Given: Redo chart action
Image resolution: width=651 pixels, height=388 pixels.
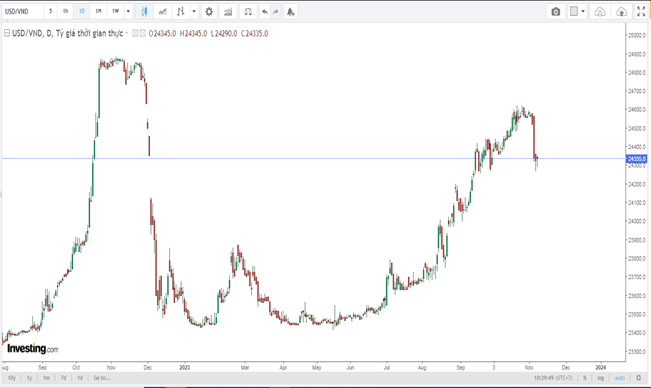Looking at the screenshot, I should [x=276, y=12].
